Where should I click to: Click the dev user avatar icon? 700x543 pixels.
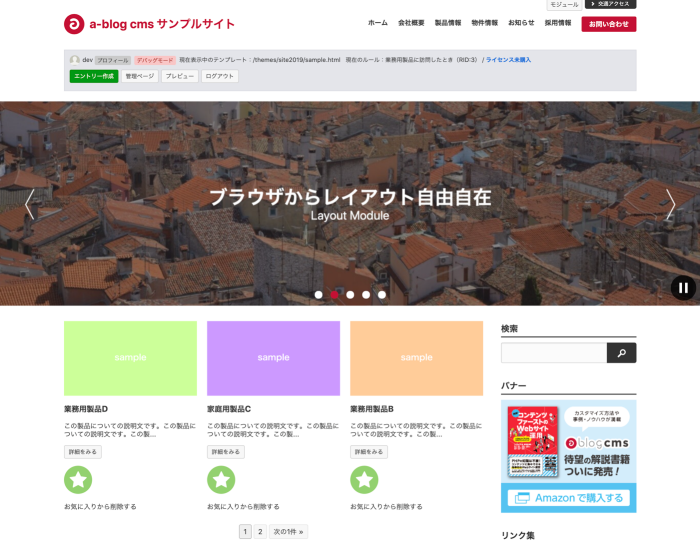click(x=75, y=60)
